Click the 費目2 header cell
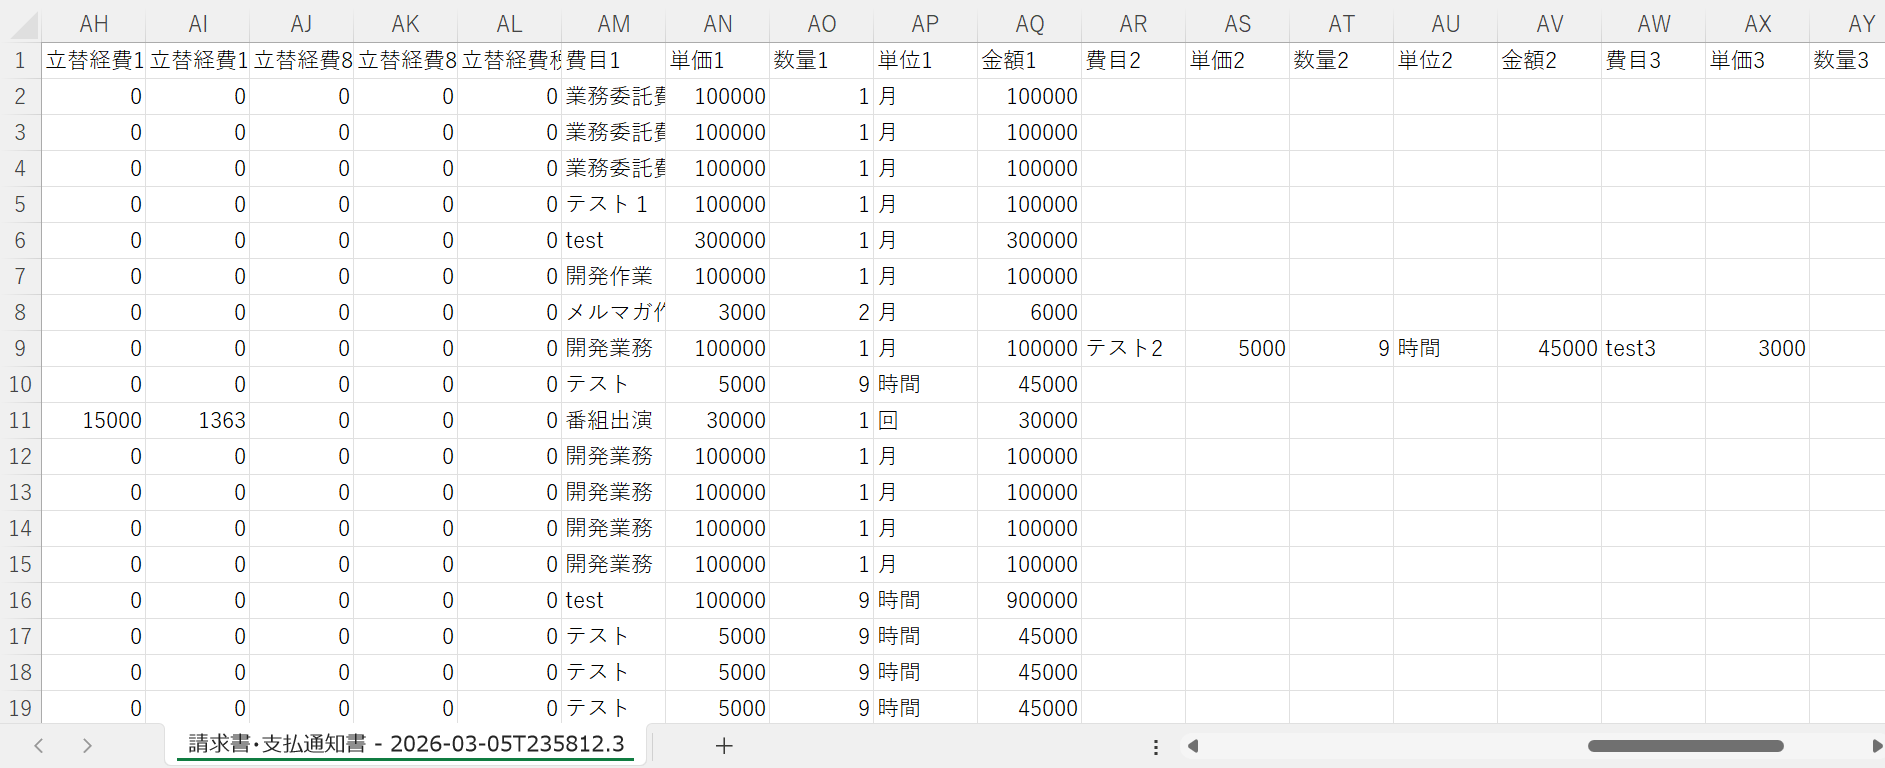1885x768 pixels. coord(1134,60)
